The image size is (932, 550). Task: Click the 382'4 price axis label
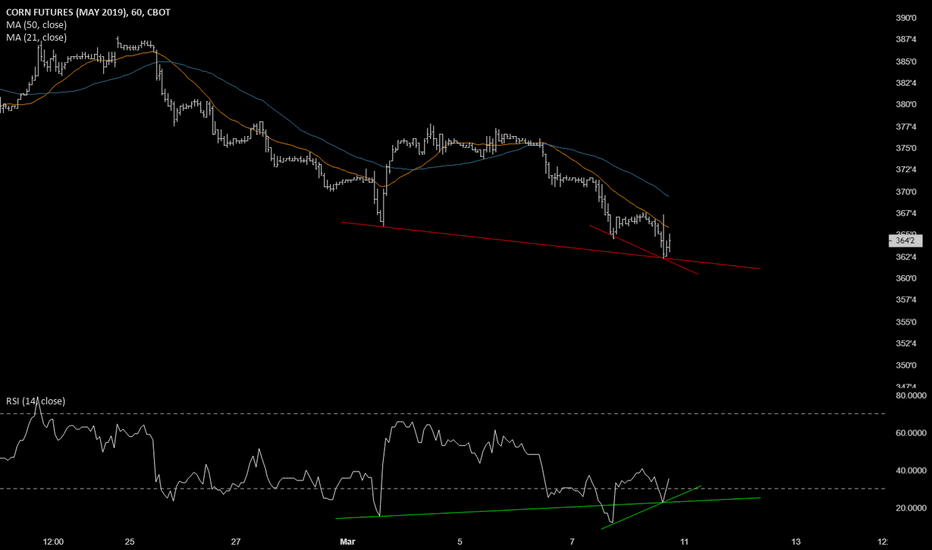905,83
